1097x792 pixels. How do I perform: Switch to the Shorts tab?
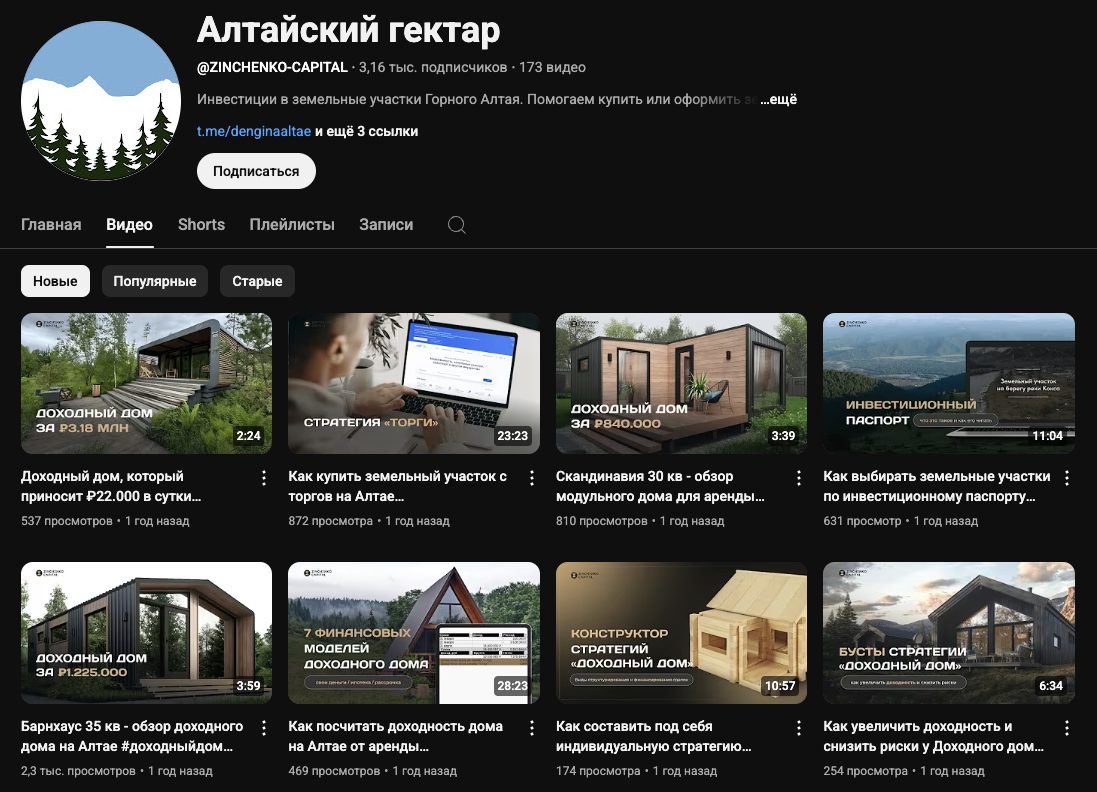point(201,225)
